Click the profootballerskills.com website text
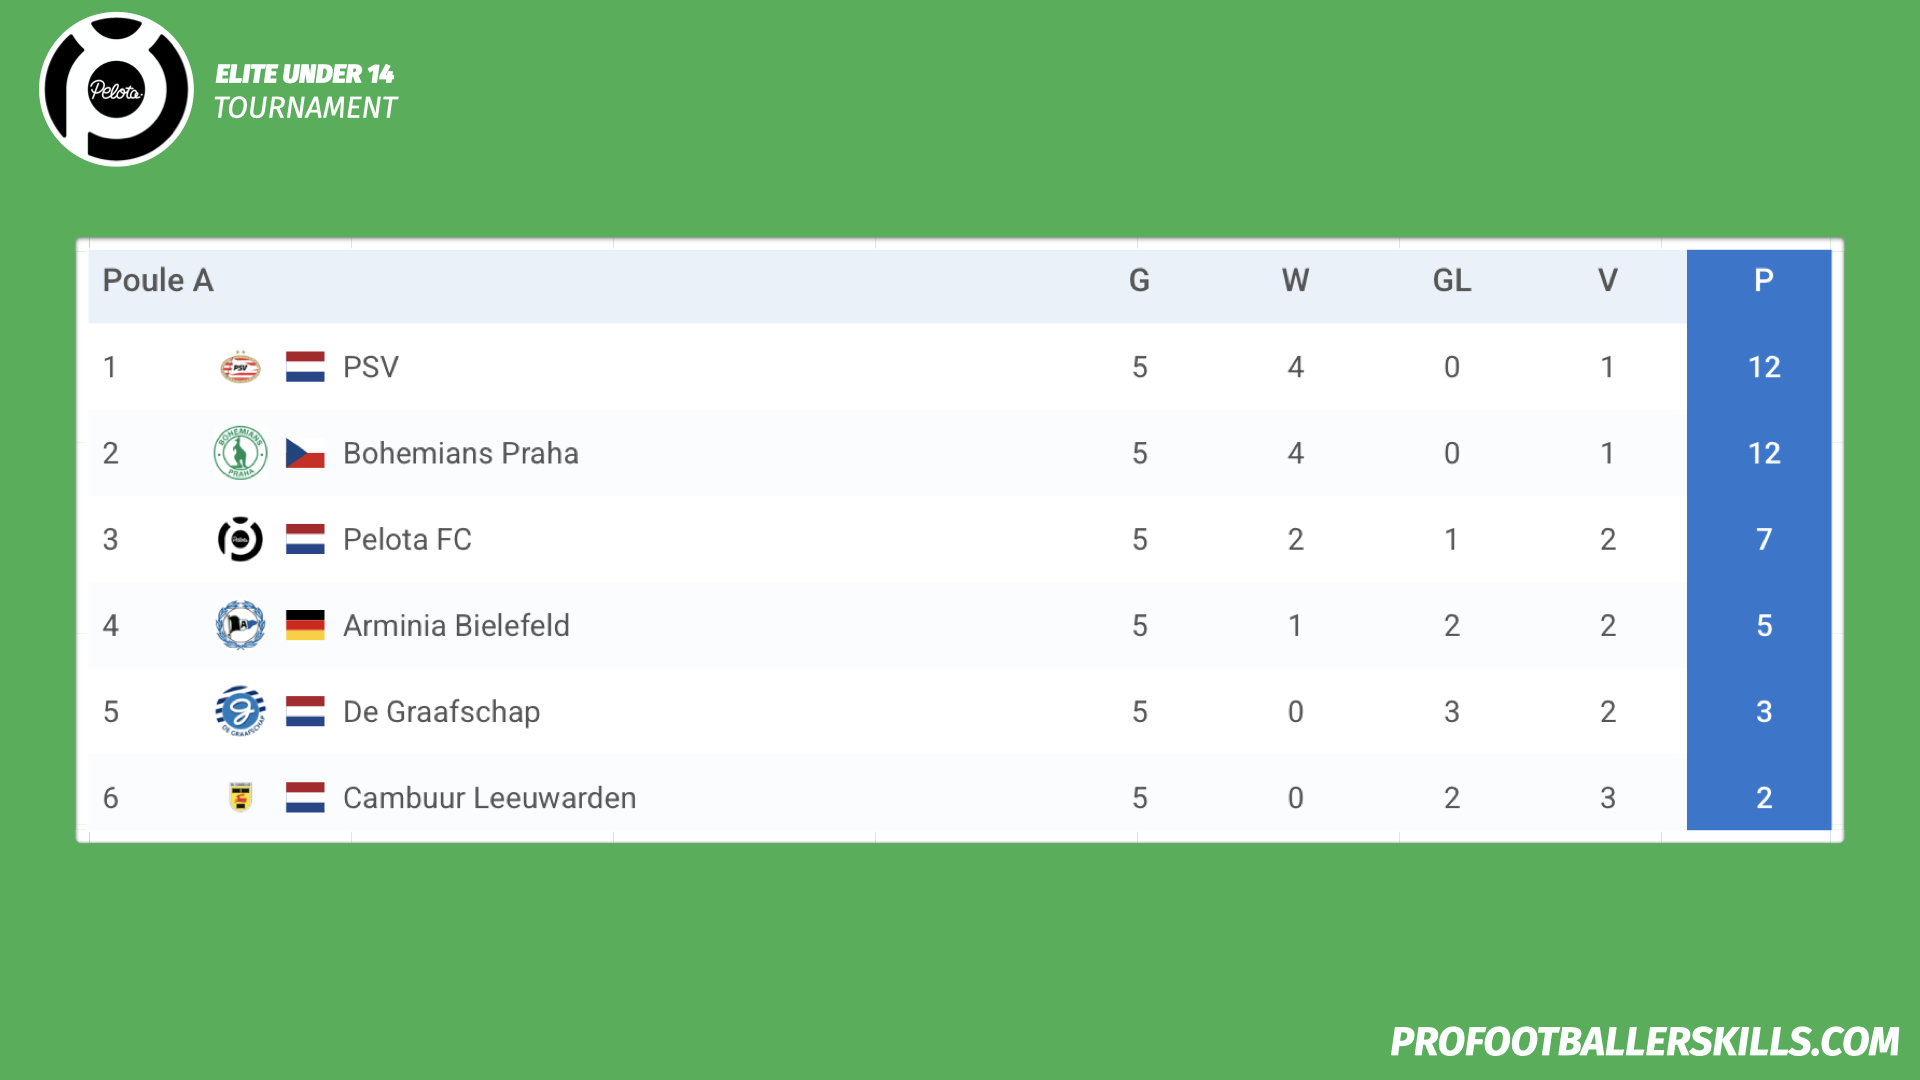 pyautogui.click(x=1644, y=1042)
